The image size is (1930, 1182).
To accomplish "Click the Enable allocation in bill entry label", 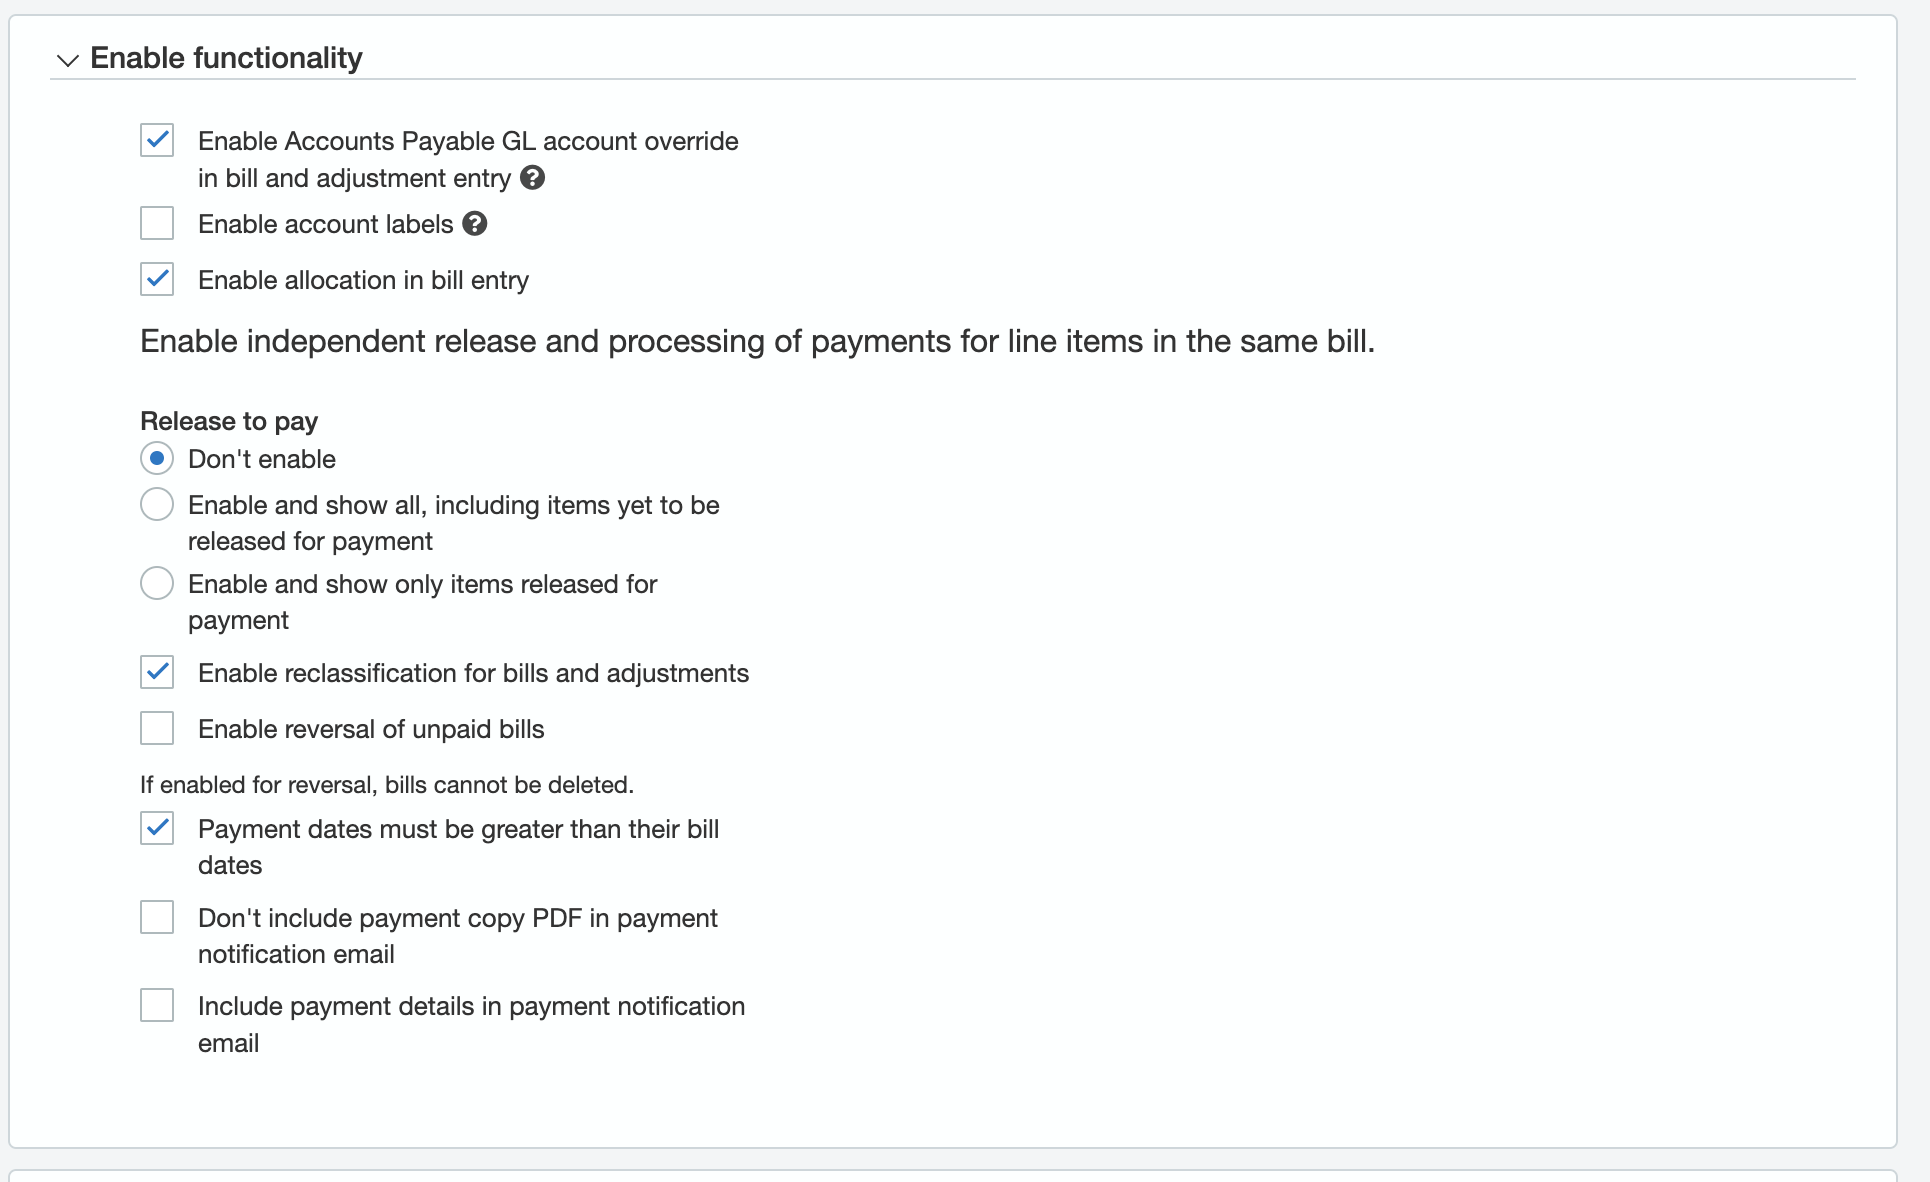I will 363,280.
